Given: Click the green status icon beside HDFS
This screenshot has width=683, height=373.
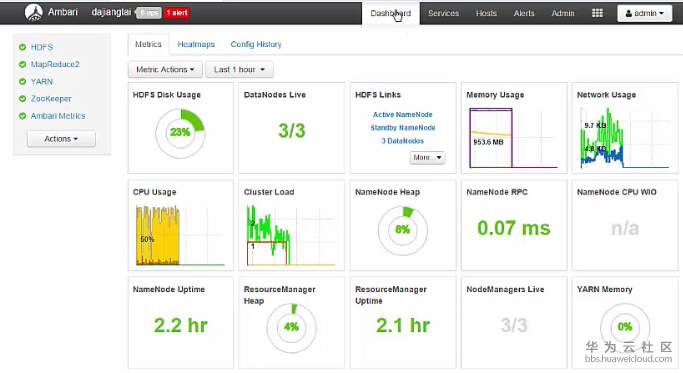Looking at the screenshot, I should 22,47.
